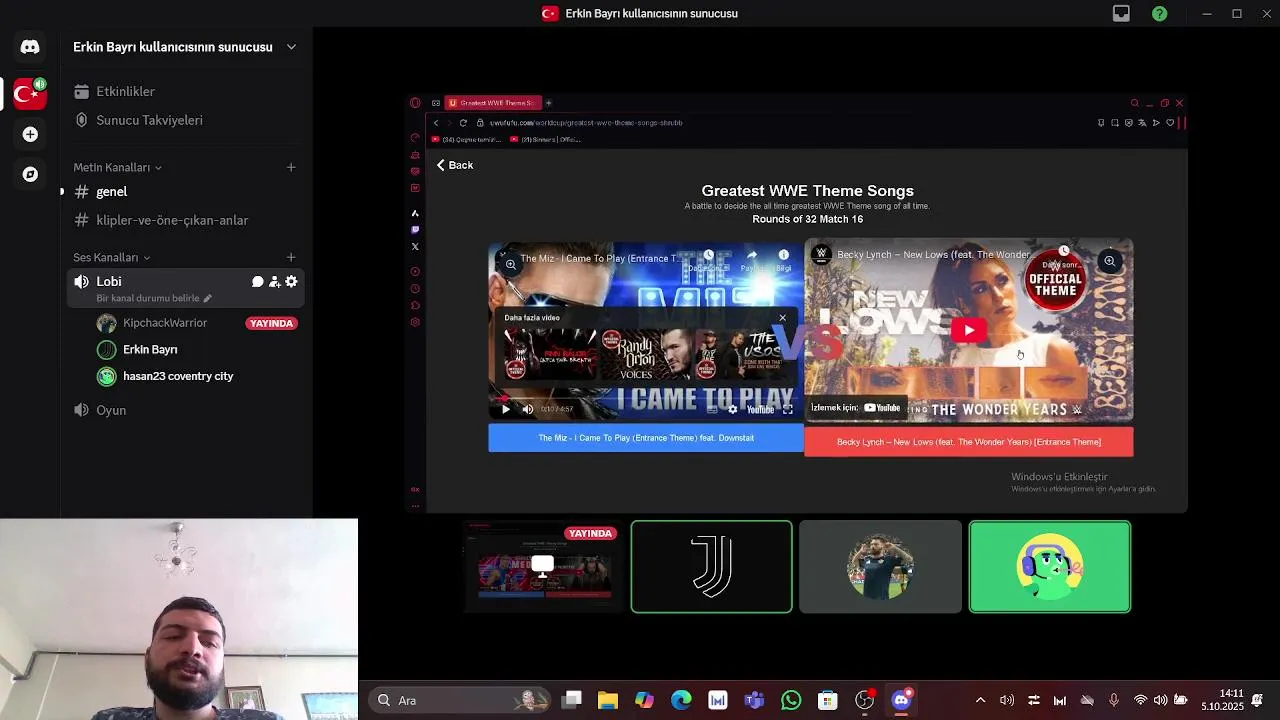Open YouTube player settings gear on Miz video
This screenshot has height=720, width=1280.
point(732,409)
